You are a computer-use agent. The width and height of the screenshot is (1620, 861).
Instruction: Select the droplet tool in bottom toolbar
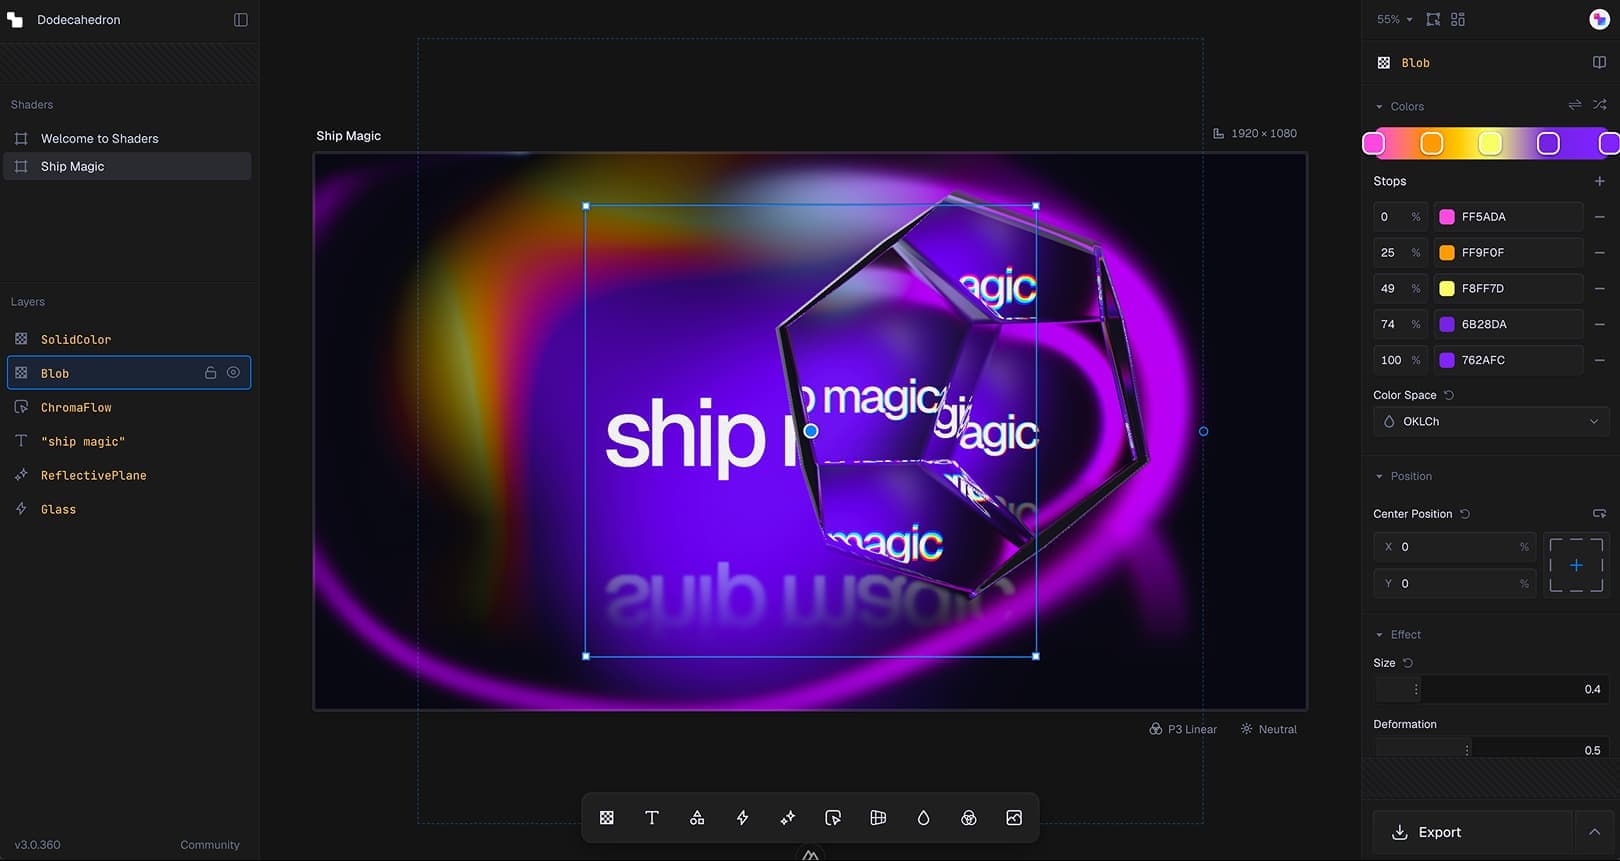pyautogui.click(x=923, y=818)
